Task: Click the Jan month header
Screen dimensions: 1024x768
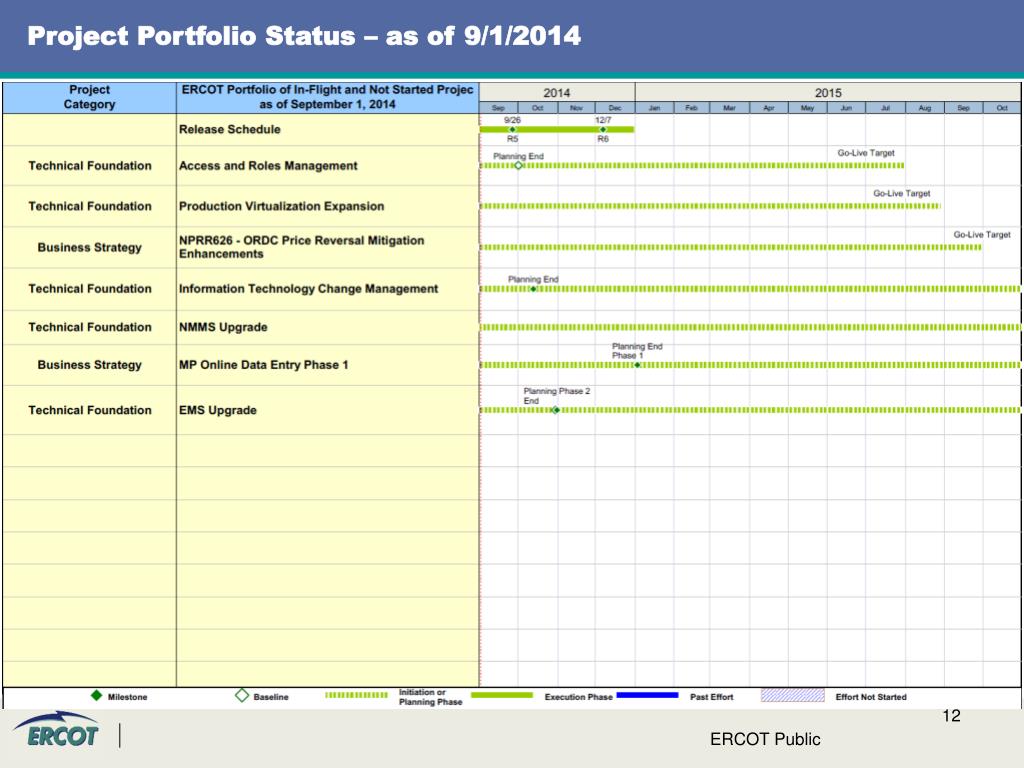Action: click(x=654, y=108)
